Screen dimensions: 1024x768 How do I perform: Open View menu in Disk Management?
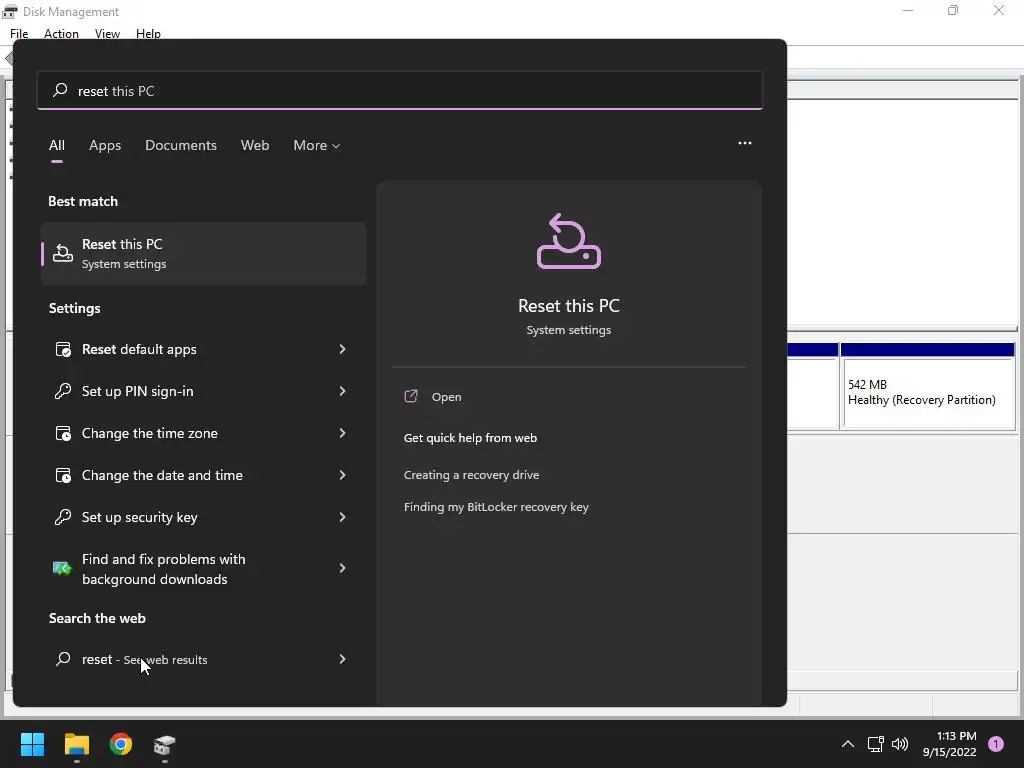click(x=107, y=33)
